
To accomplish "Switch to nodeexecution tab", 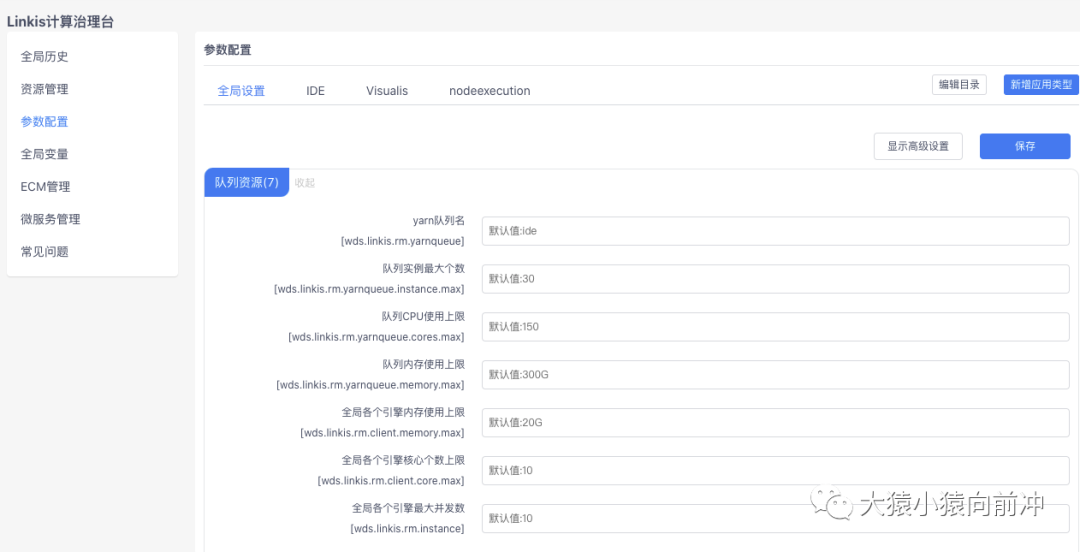I will click(x=490, y=91).
